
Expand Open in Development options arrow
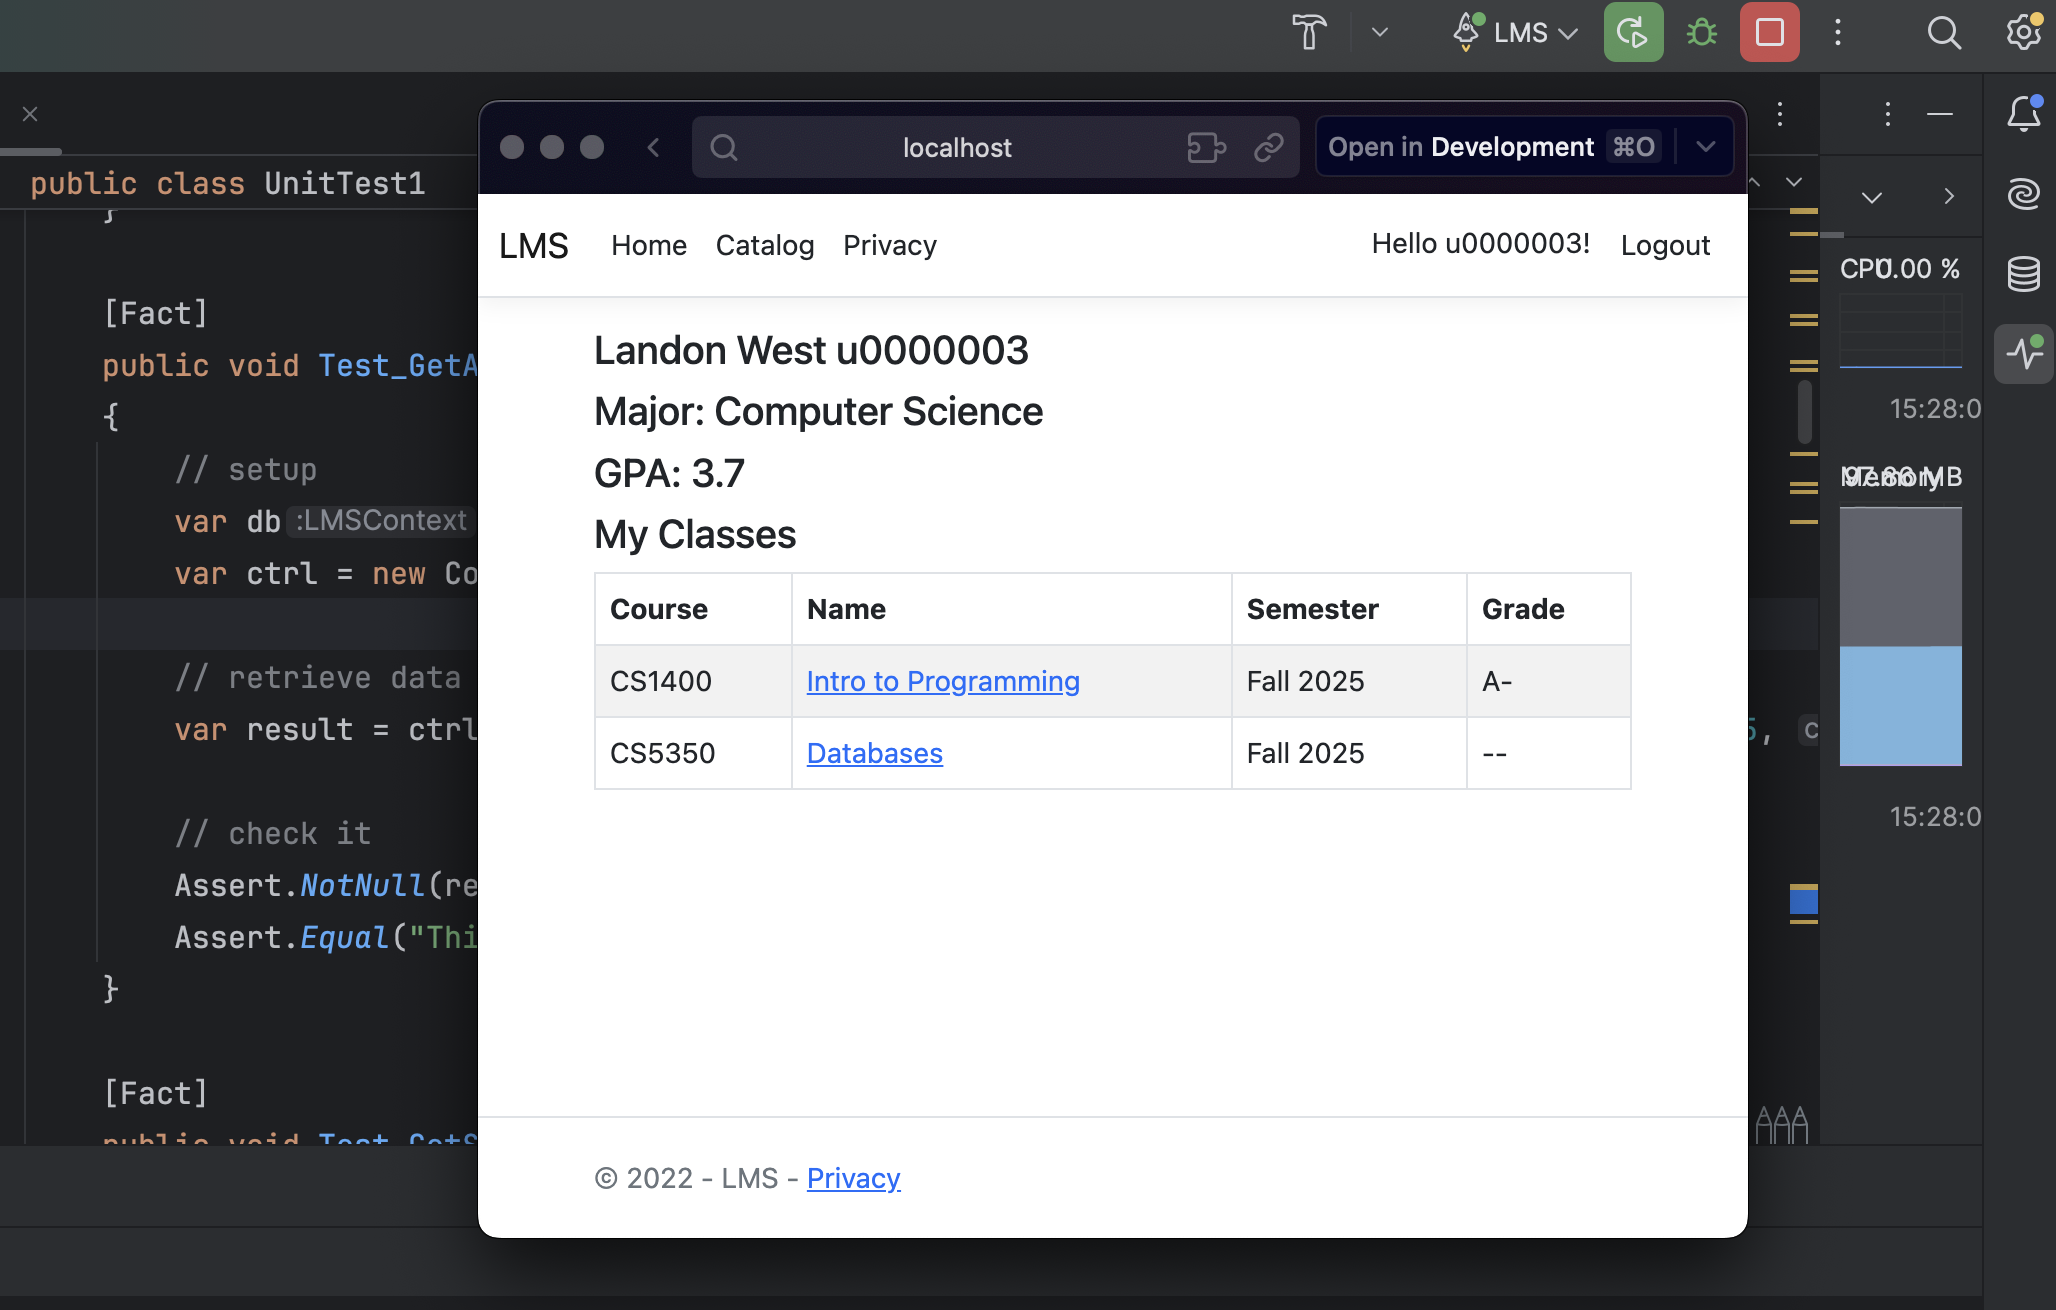[1706, 147]
